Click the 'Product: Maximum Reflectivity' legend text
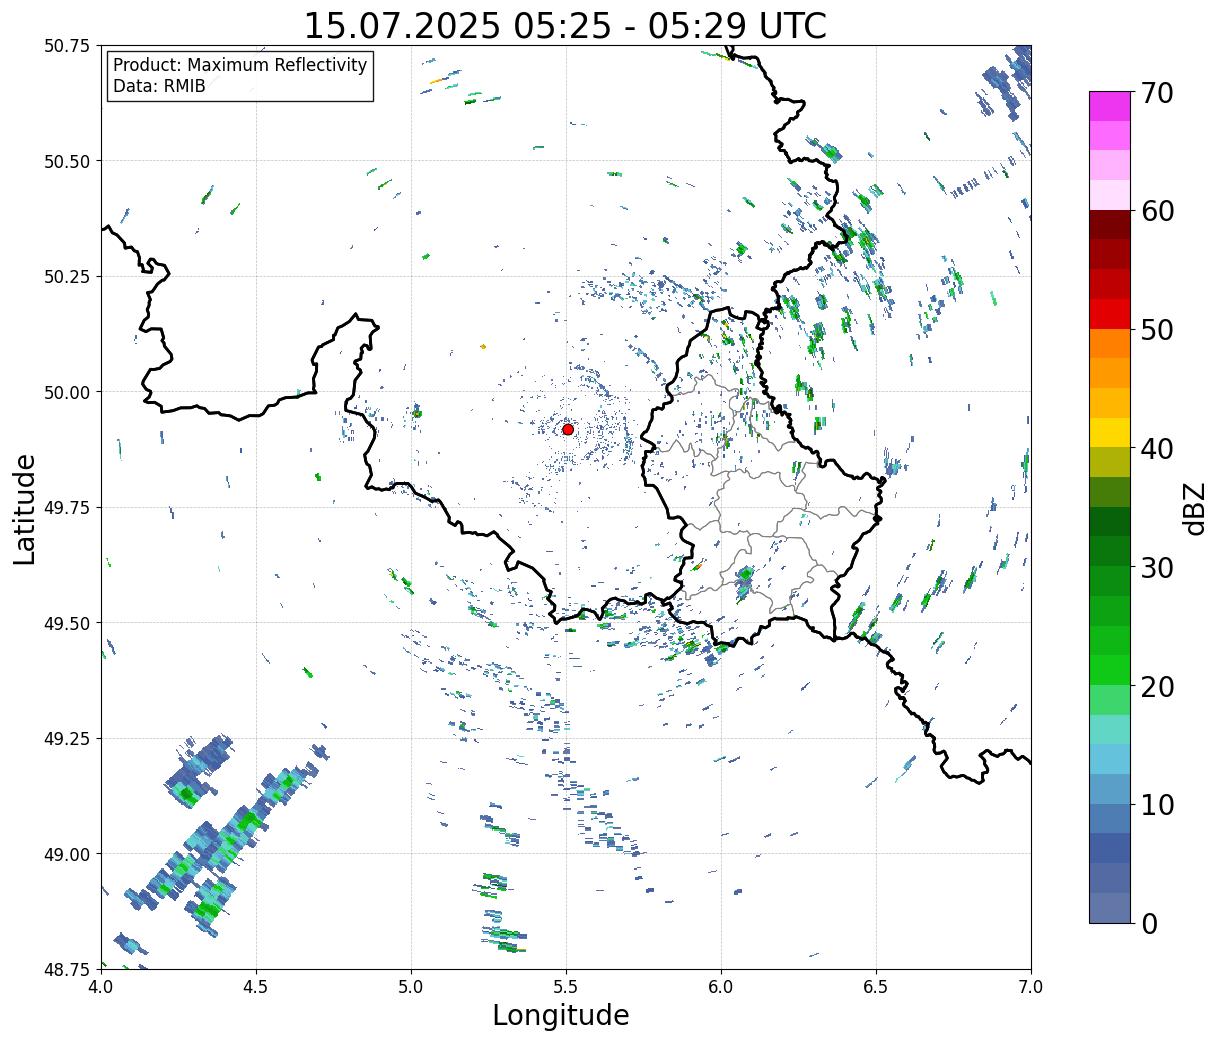Viewport: 1219px width, 1040px height. point(240,65)
